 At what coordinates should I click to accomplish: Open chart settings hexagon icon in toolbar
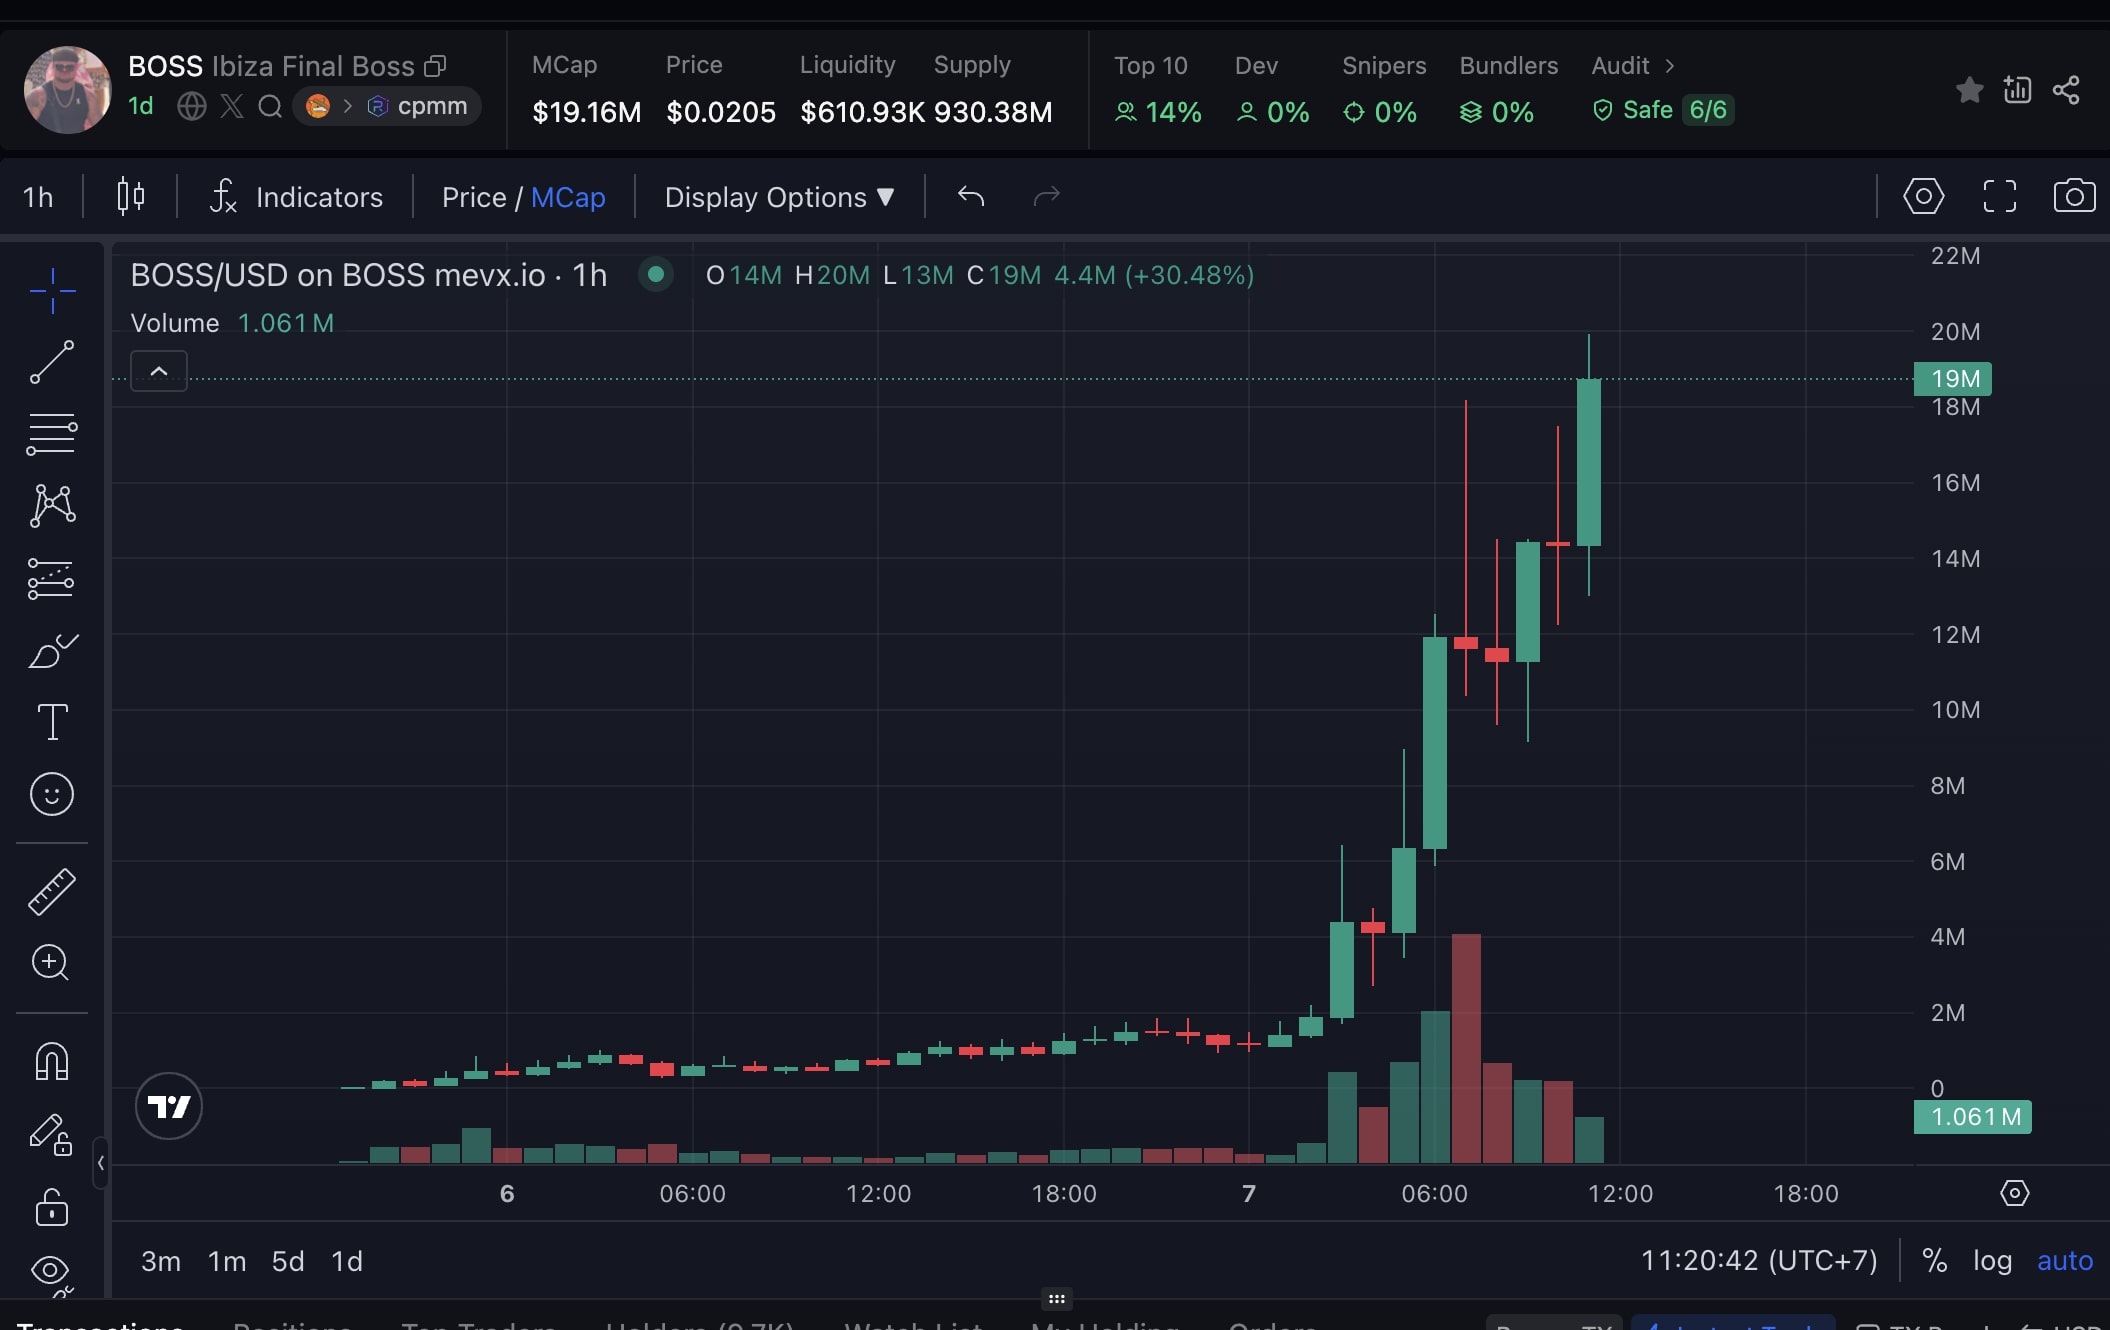click(x=1924, y=196)
